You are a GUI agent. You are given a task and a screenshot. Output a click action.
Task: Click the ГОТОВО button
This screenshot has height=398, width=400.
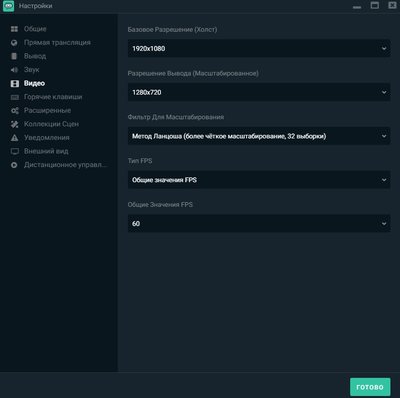coord(370,387)
